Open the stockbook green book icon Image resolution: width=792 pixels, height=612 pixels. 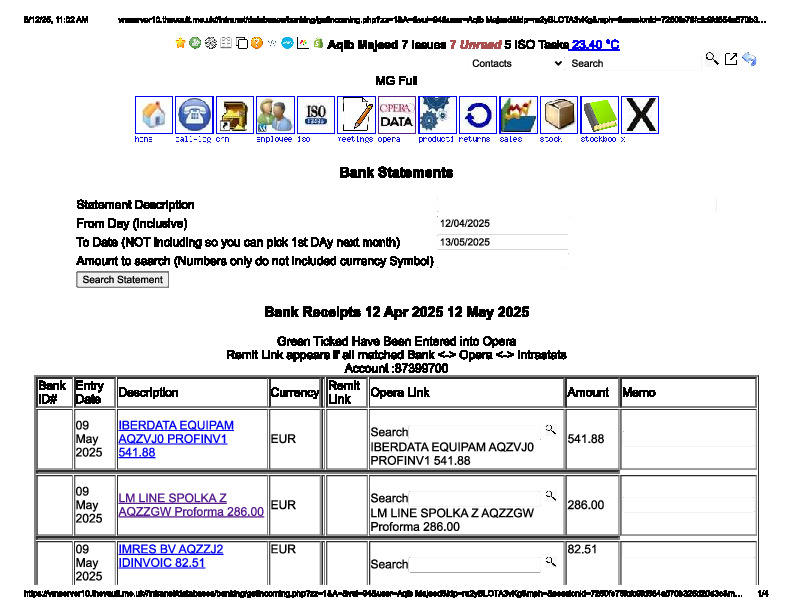click(600, 115)
